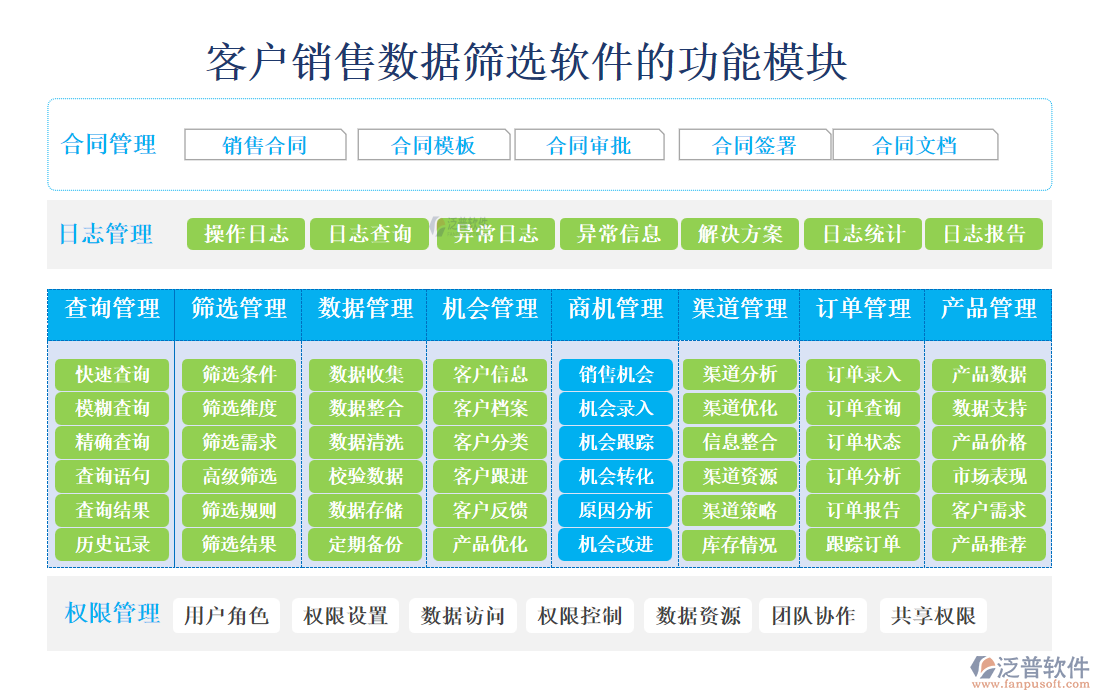
Task: Select 操作日志 in log management
Action: tap(244, 234)
